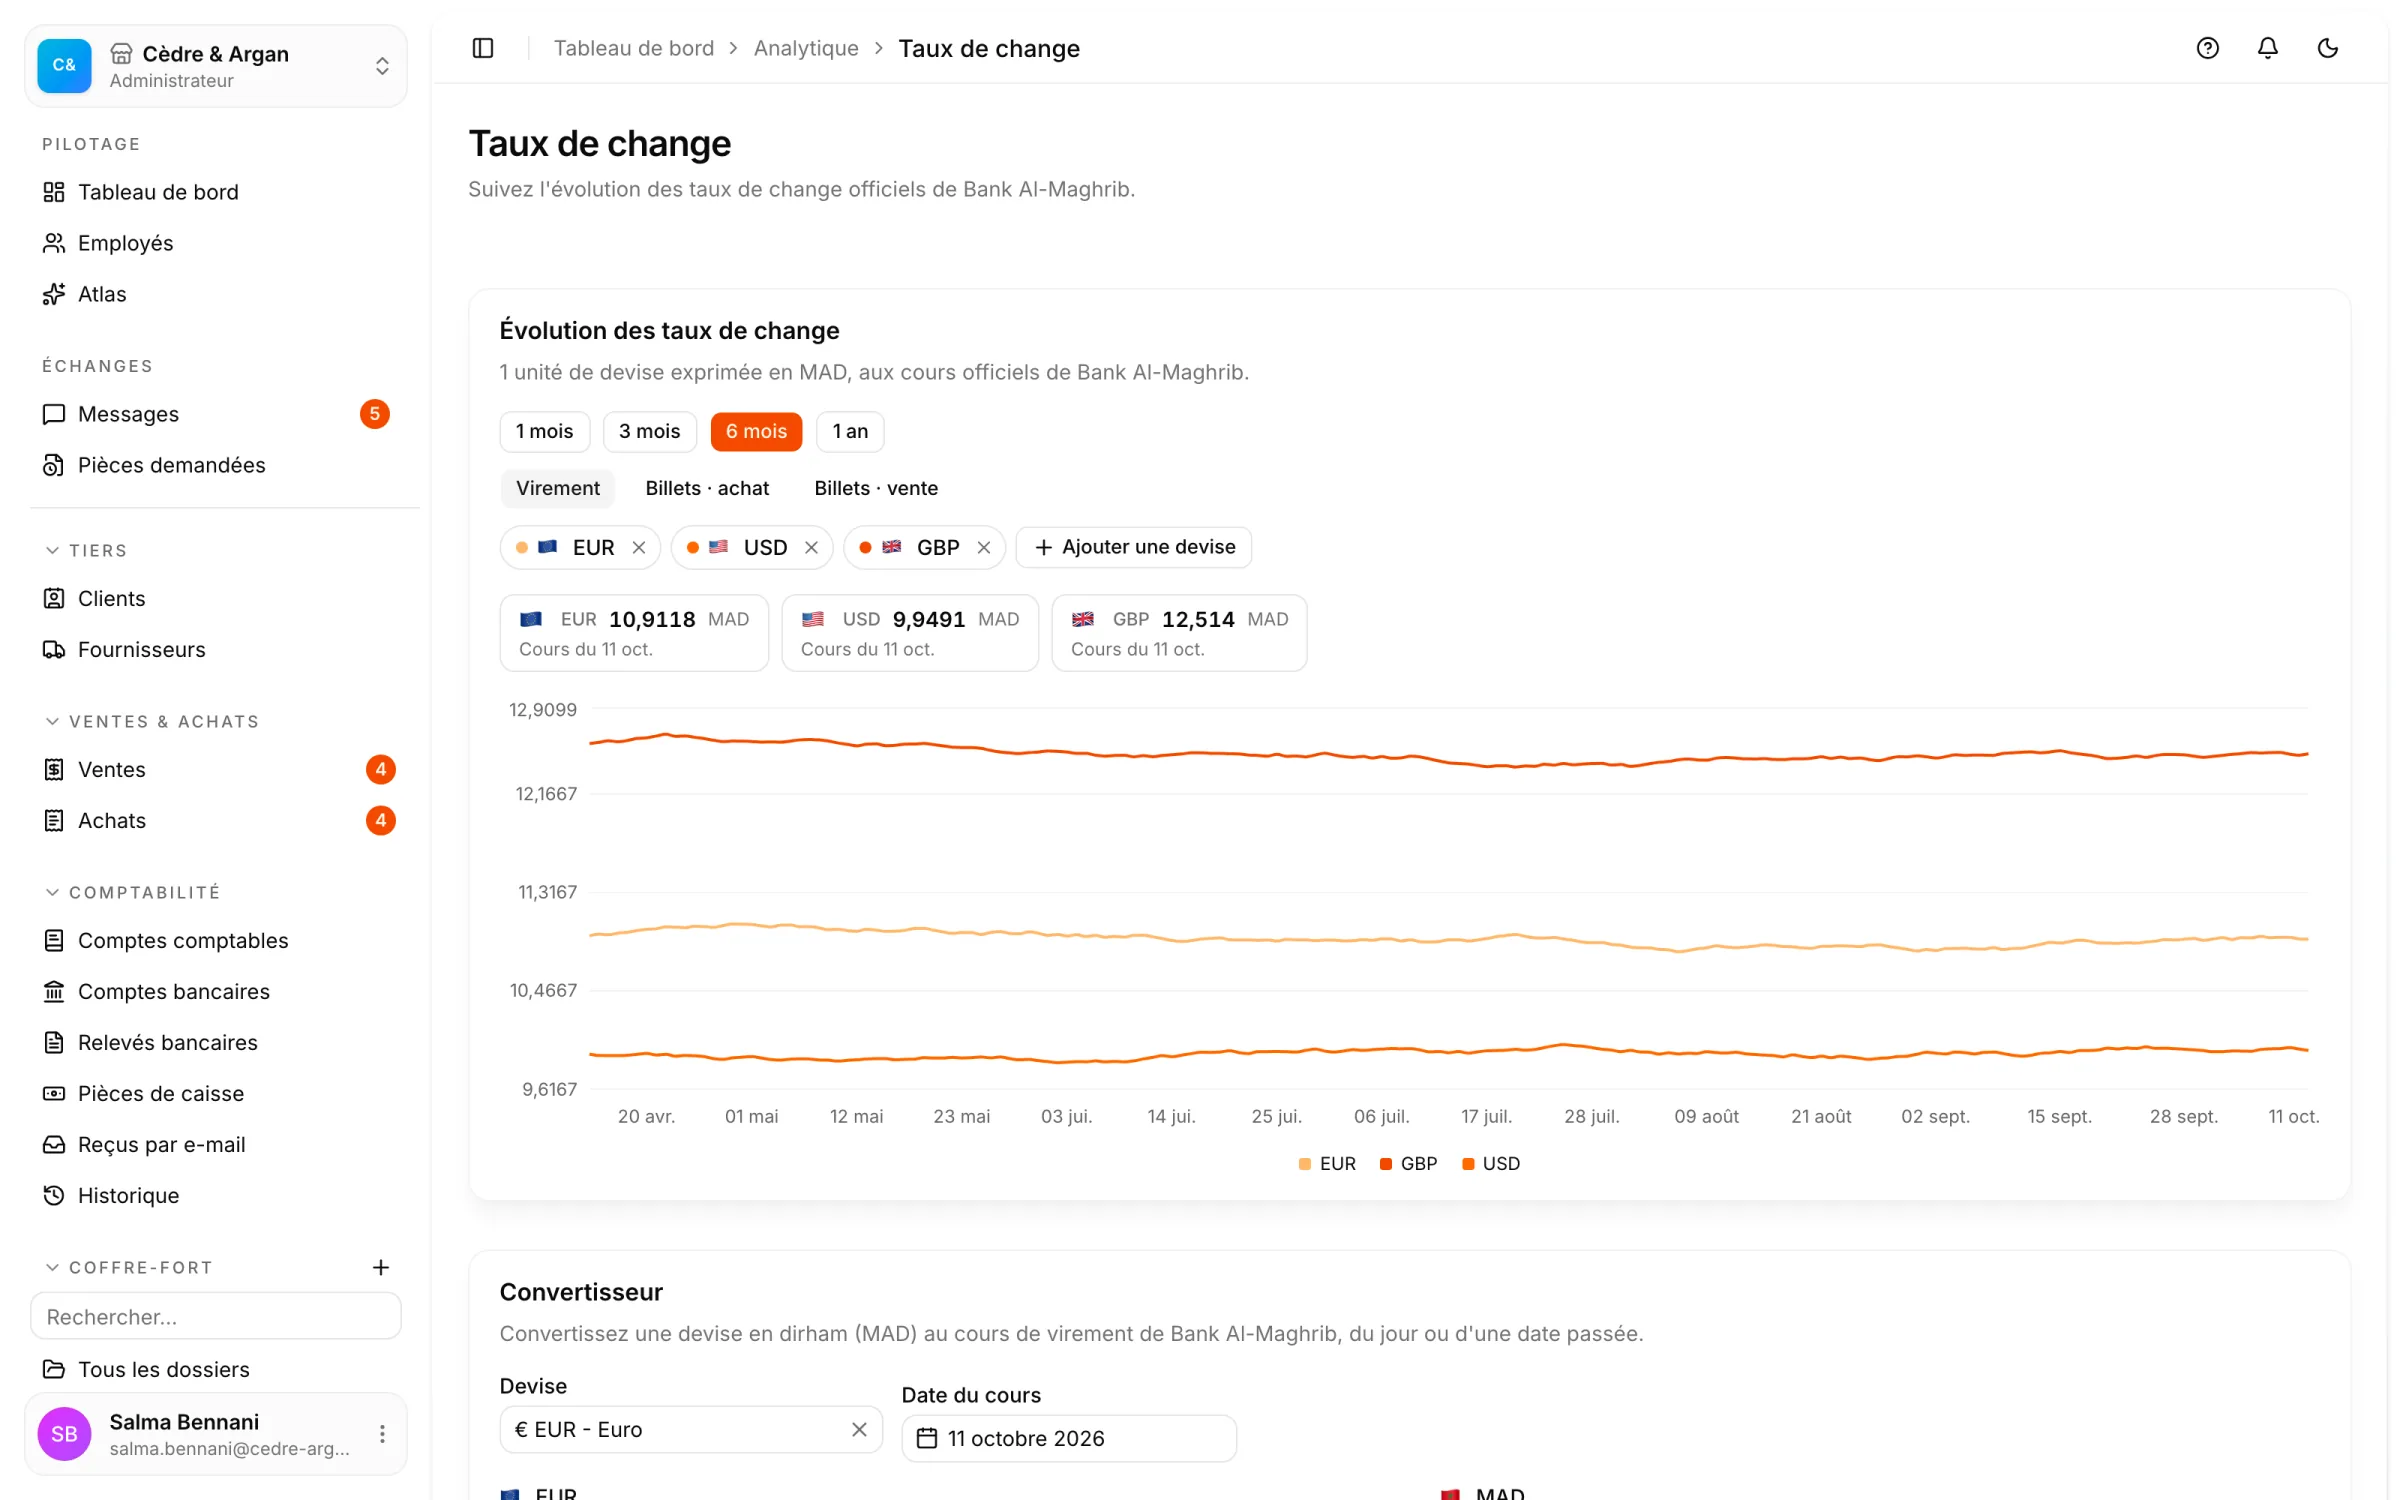The image size is (2400, 1500).
Task: Open Tous les dossiers folder
Action: (x=216, y=1369)
